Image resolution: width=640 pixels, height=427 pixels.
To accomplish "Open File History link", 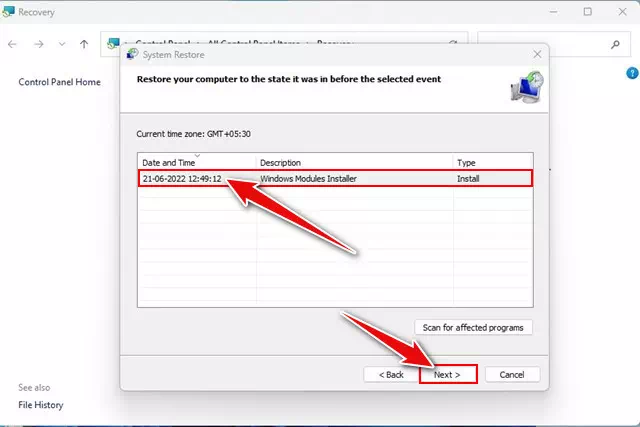I will [x=41, y=405].
